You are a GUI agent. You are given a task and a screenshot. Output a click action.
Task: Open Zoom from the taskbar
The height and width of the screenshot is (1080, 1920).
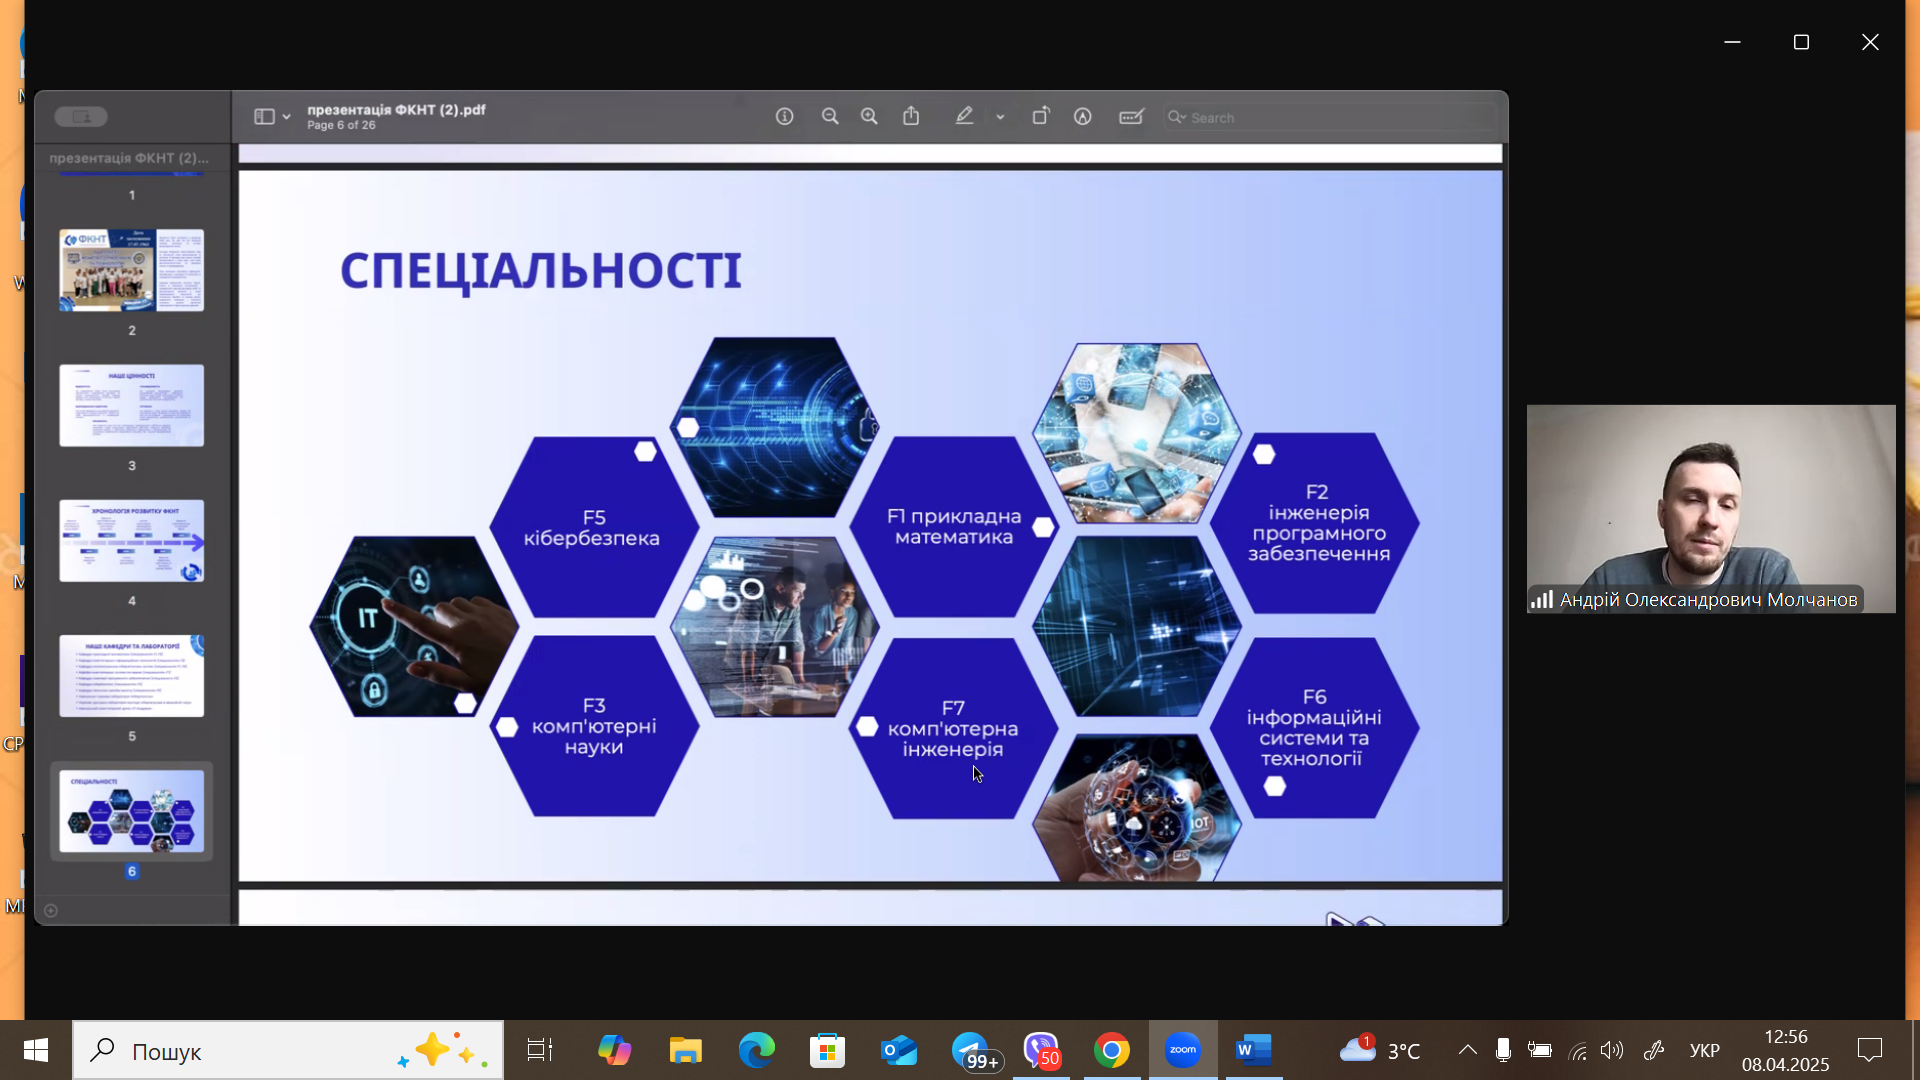pos(1182,1050)
